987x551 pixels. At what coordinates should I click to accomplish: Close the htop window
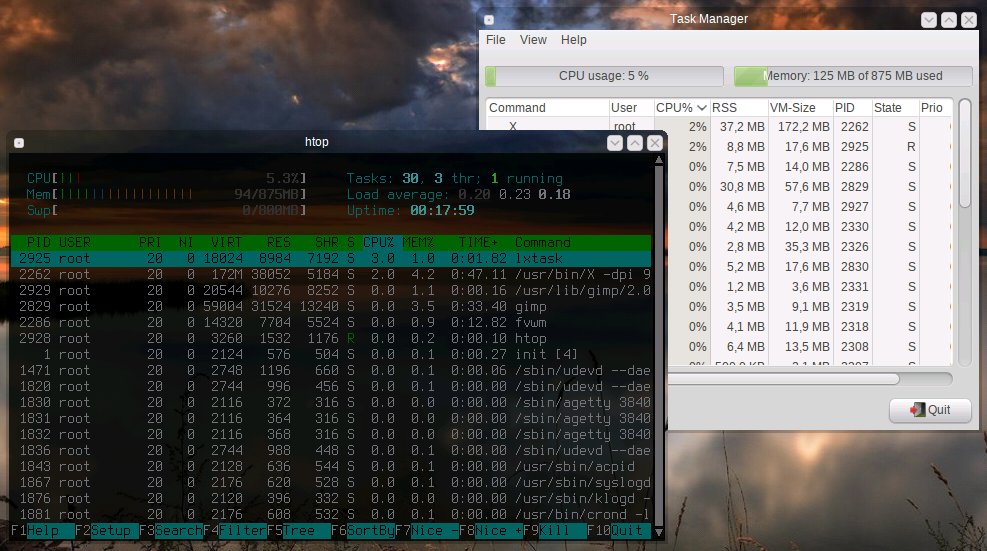pos(655,143)
